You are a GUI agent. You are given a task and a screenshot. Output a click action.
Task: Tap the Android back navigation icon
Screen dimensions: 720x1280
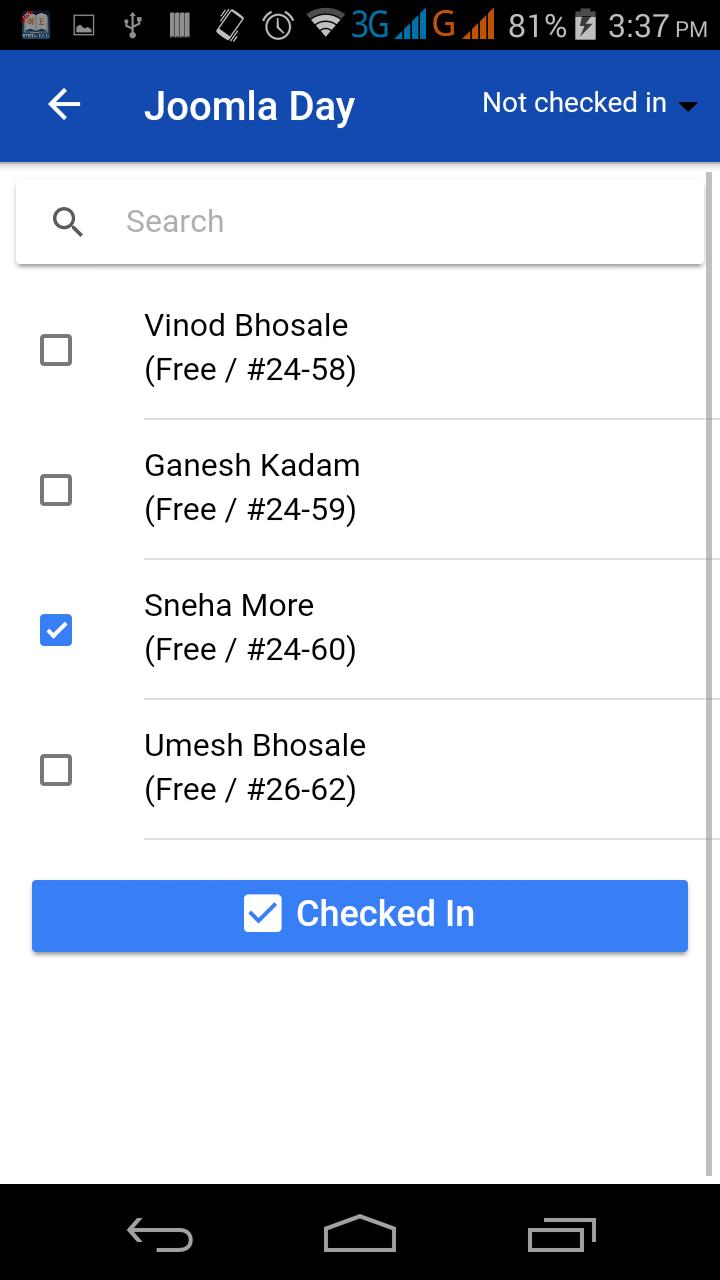pyautogui.click(x=160, y=1234)
